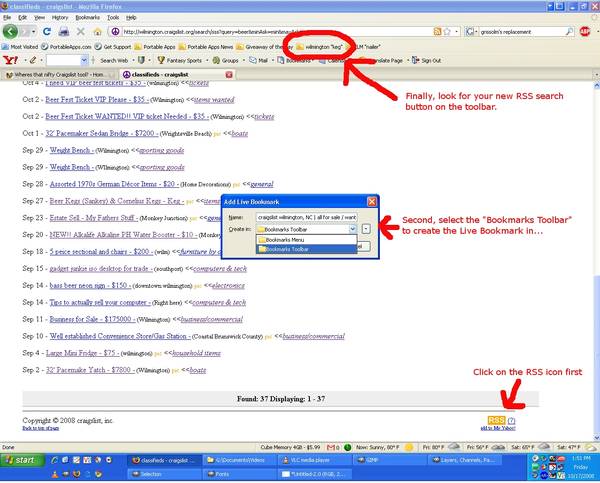Click in the URL address bar

[276, 32]
